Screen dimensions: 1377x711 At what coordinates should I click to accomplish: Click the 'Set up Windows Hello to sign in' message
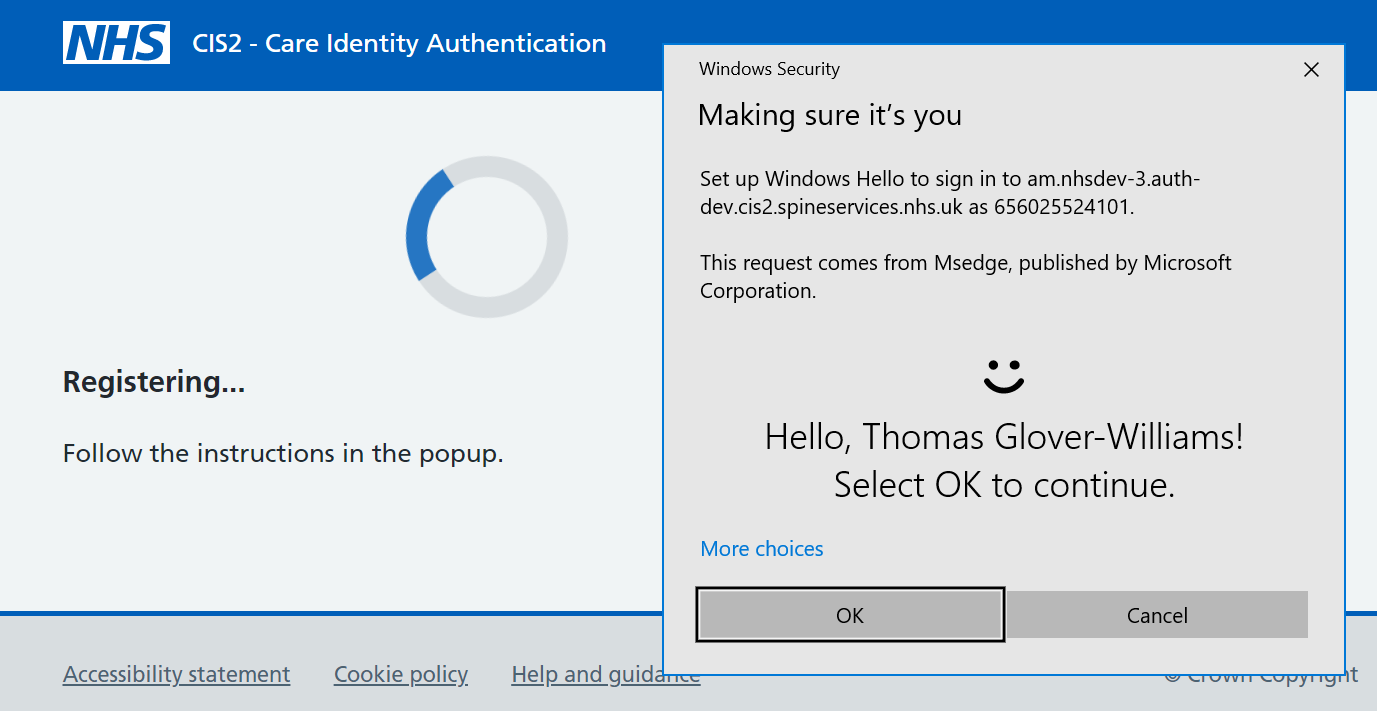[949, 193]
